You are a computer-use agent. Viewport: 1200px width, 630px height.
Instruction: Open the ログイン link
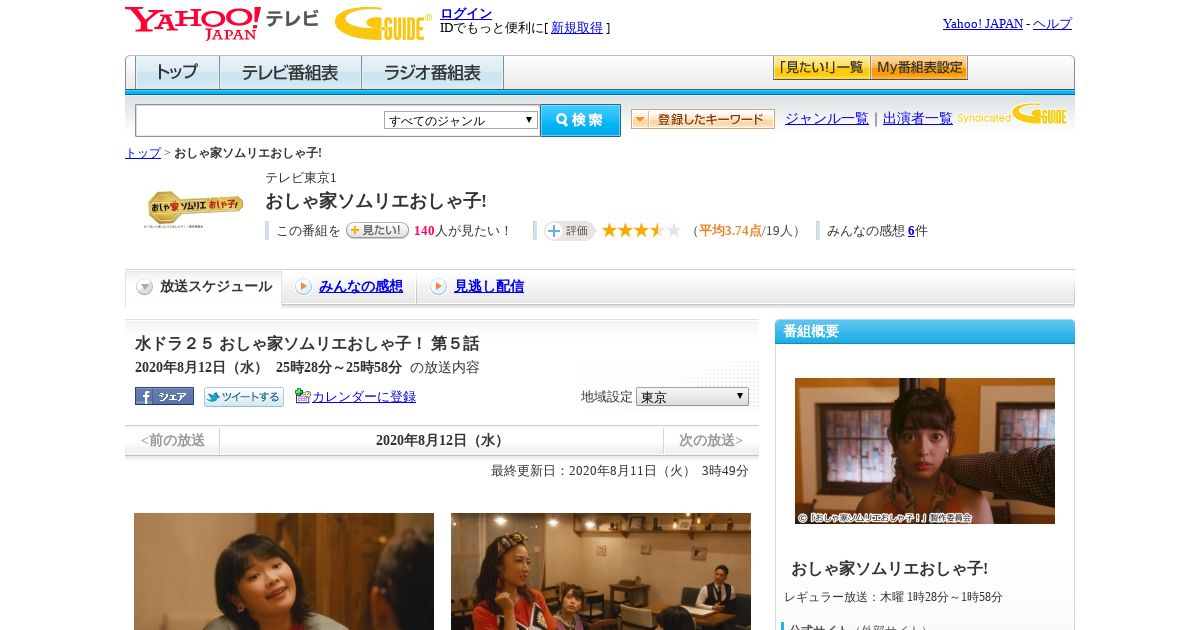[x=466, y=13]
